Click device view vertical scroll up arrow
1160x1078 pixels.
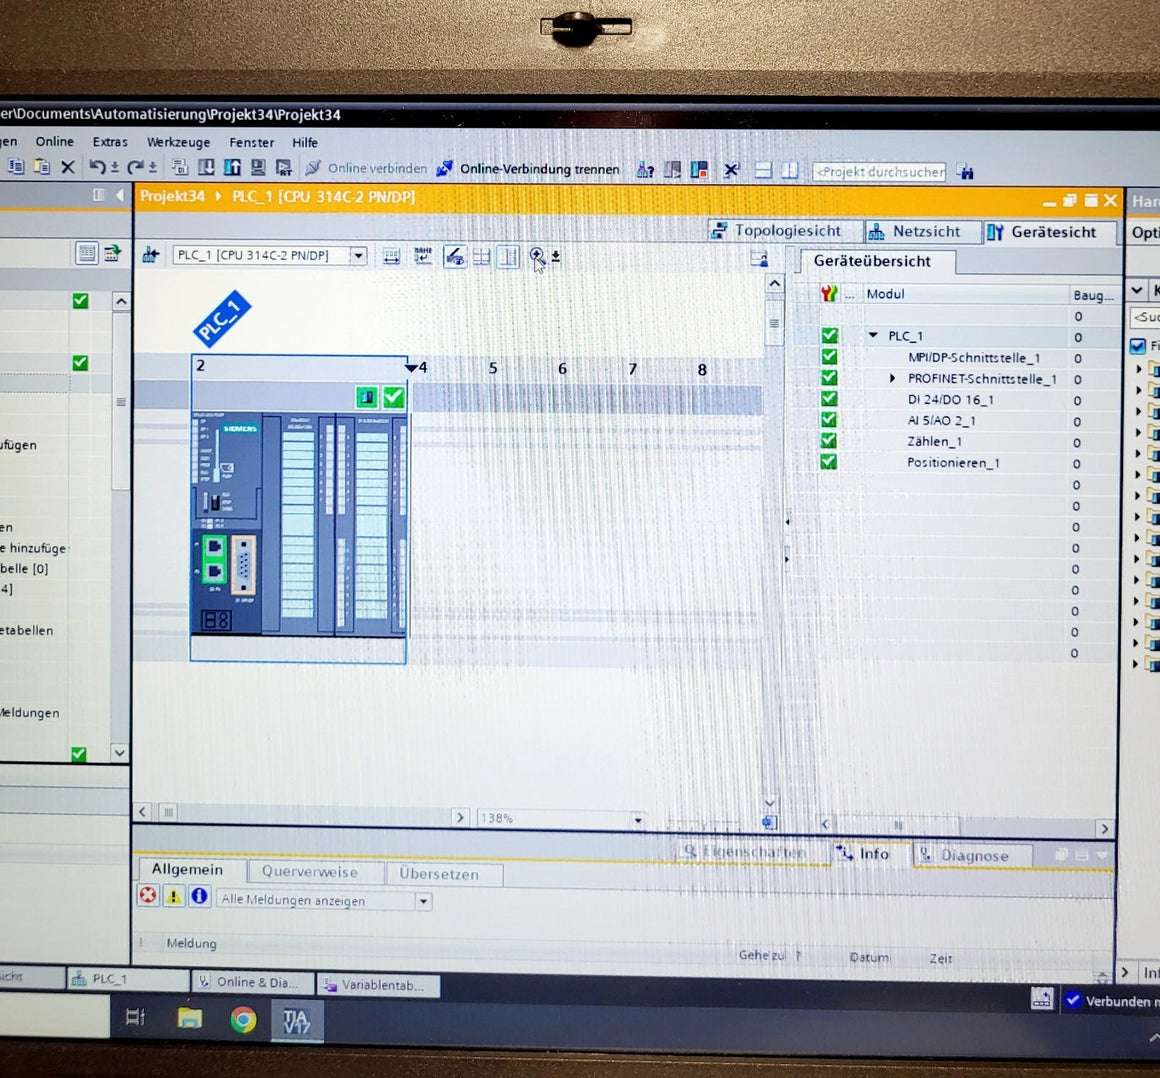tap(774, 283)
